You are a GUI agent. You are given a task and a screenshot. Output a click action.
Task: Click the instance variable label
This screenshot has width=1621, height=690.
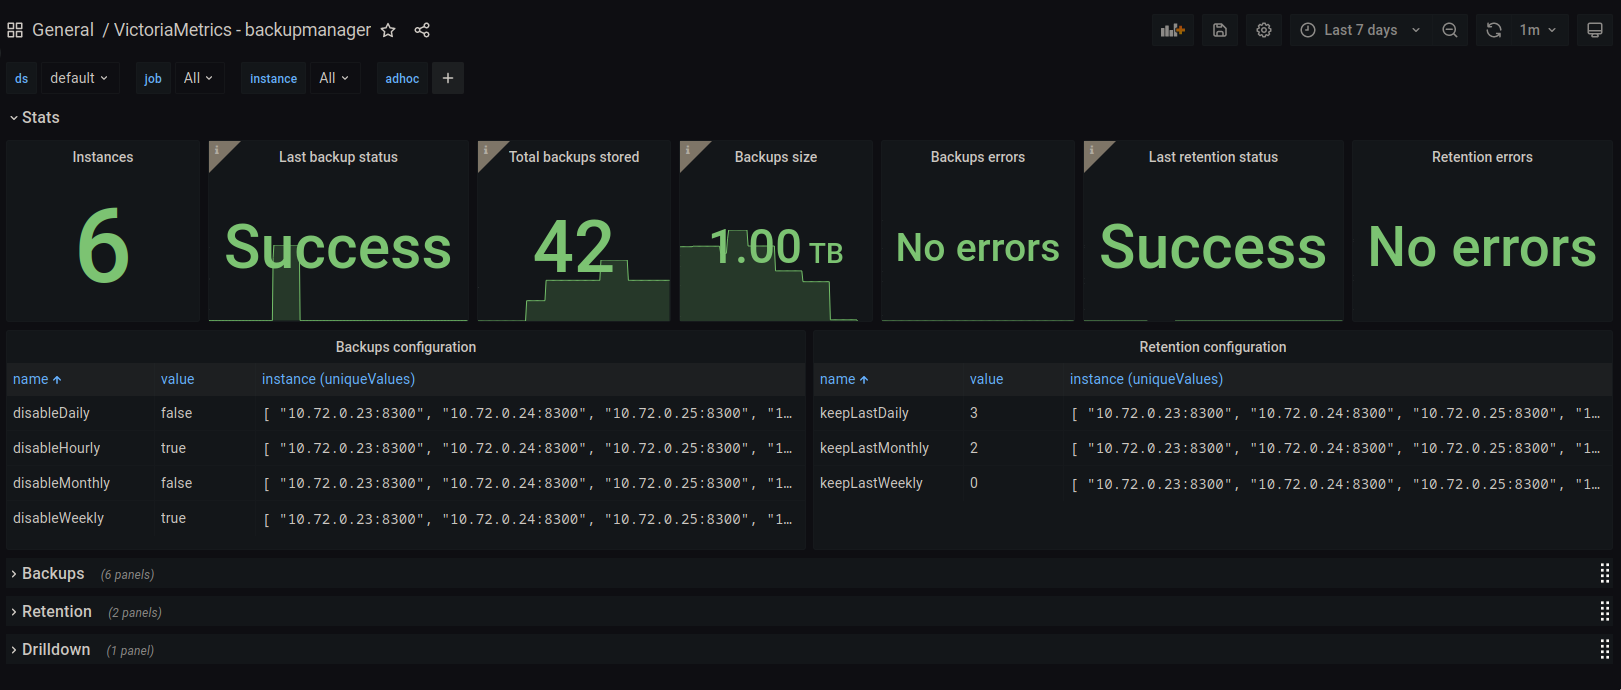point(273,78)
